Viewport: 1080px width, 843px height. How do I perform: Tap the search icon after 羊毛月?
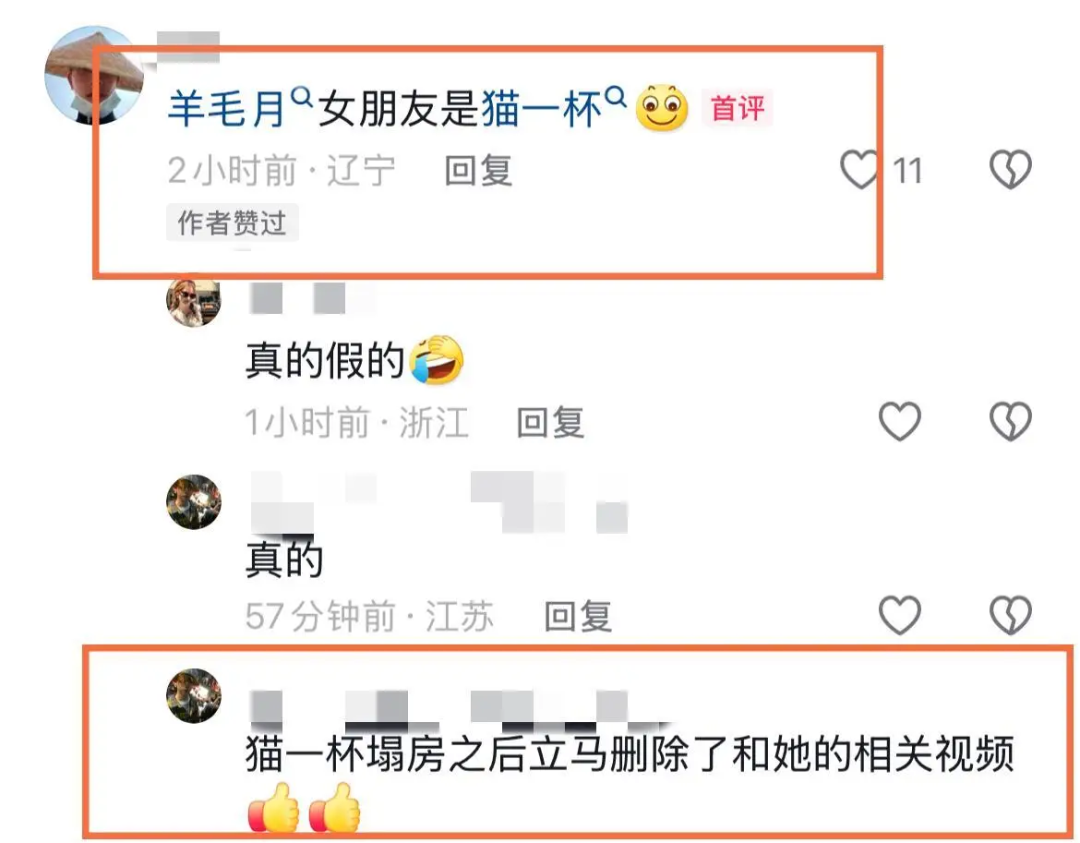tap(301, 97)
